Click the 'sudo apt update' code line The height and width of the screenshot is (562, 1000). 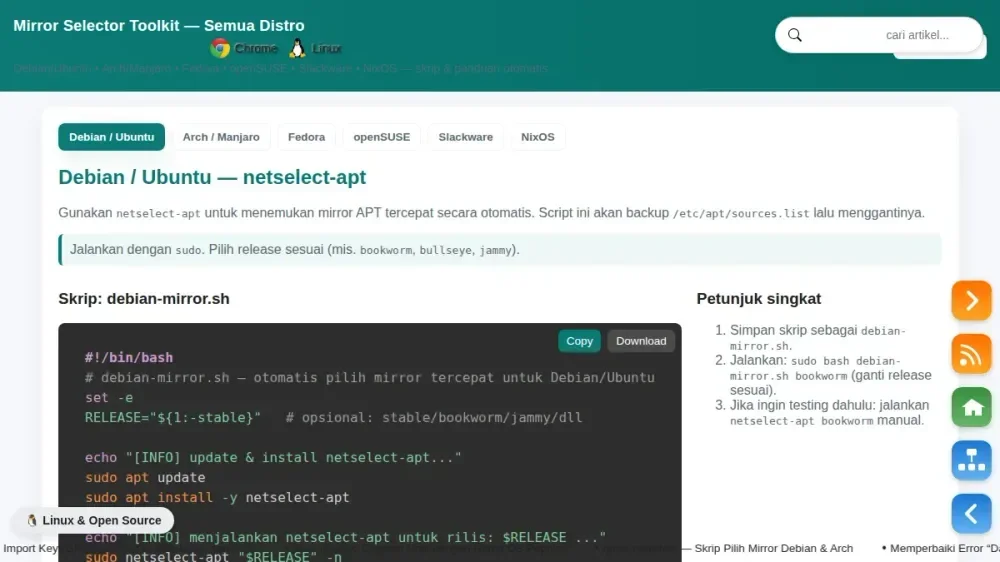click(x=145, y=478)
